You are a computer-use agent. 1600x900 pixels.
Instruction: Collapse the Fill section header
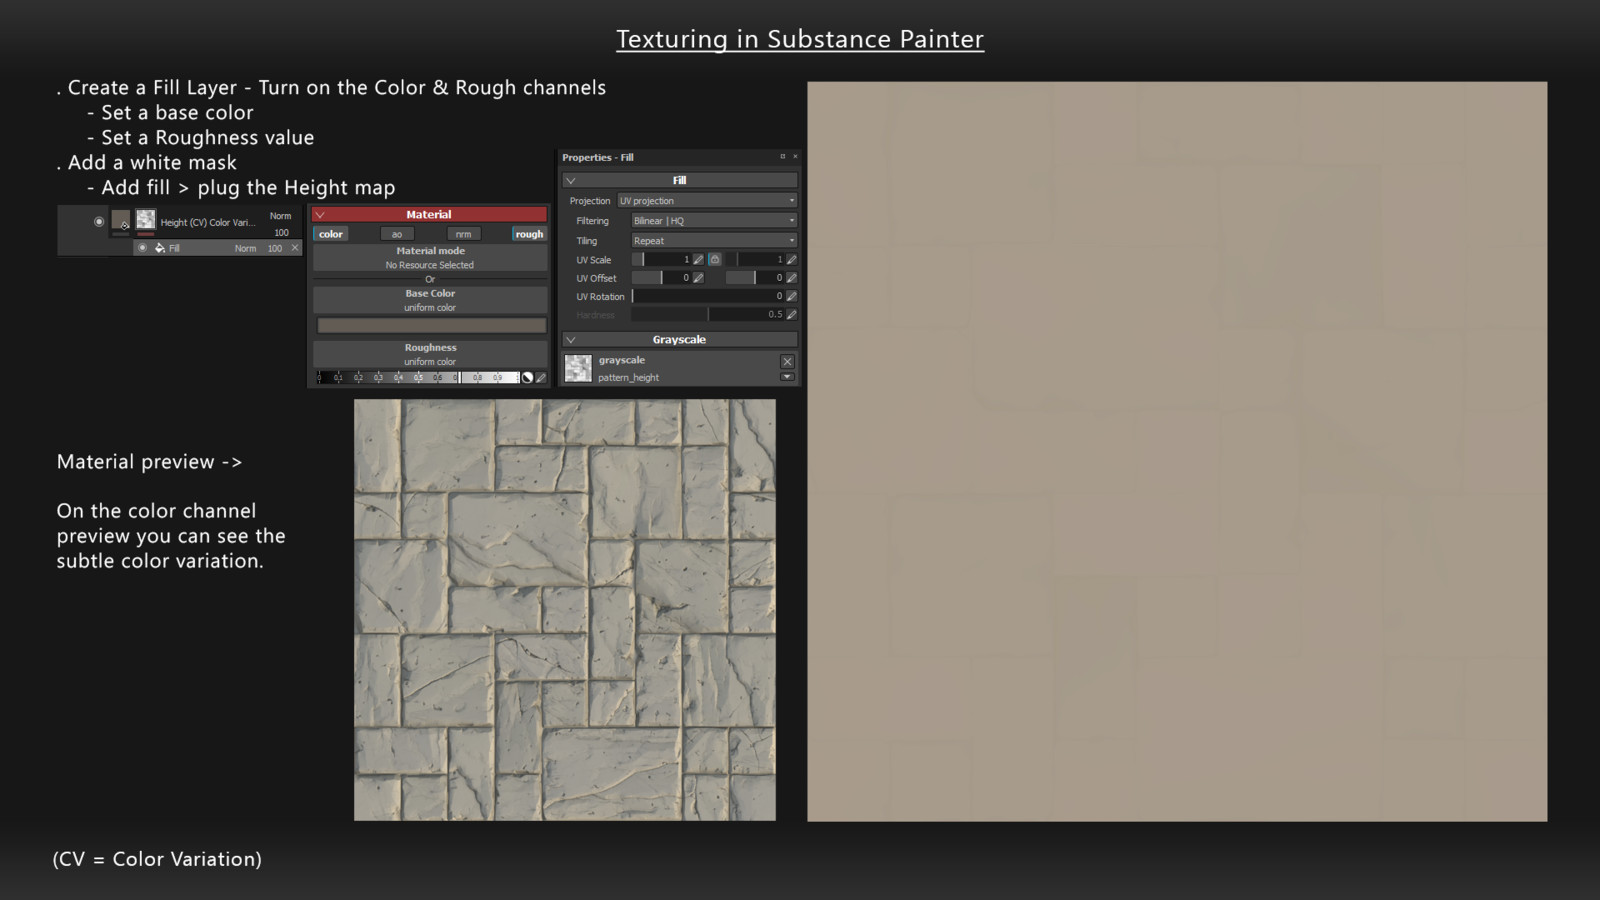680,180
